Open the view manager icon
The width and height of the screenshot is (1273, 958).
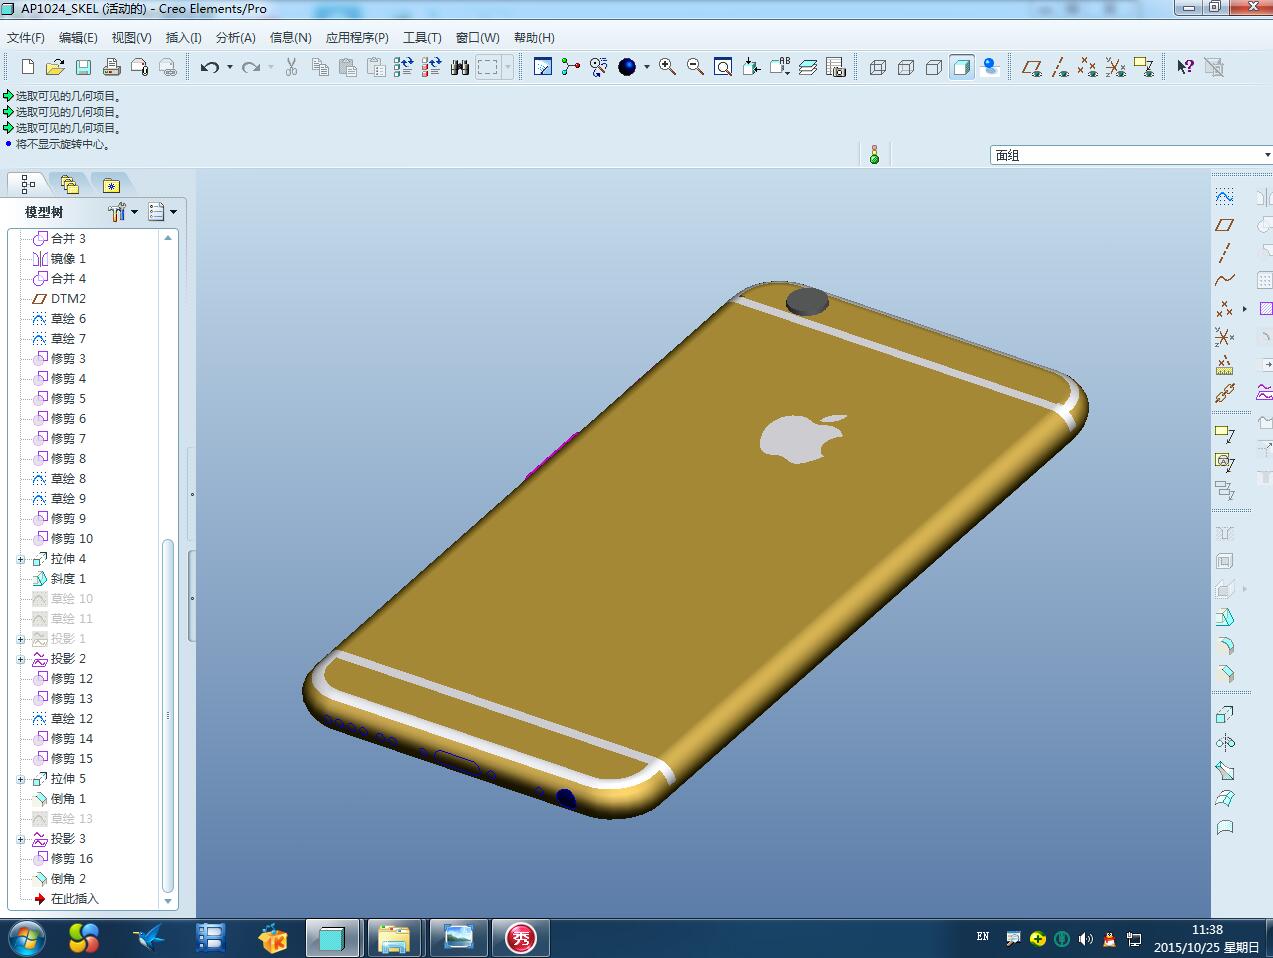pos(836,67)
